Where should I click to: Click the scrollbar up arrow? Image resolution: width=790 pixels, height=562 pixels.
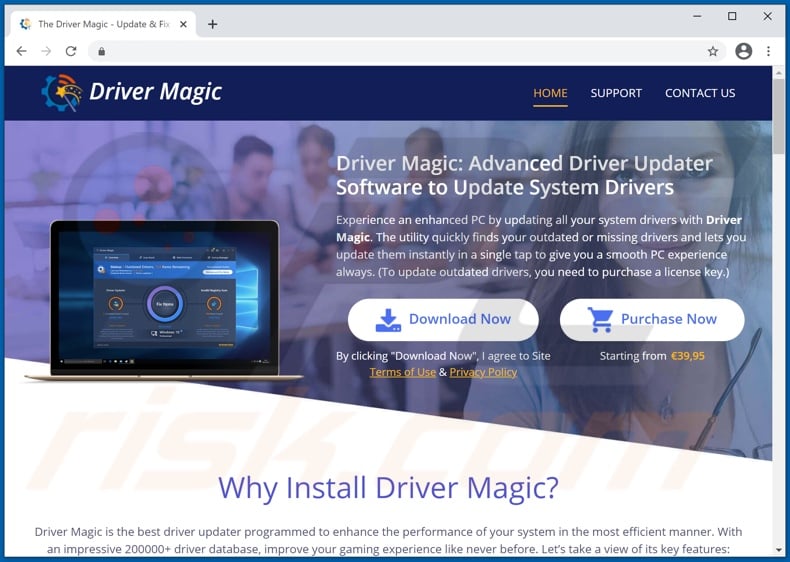coord(779,73)
